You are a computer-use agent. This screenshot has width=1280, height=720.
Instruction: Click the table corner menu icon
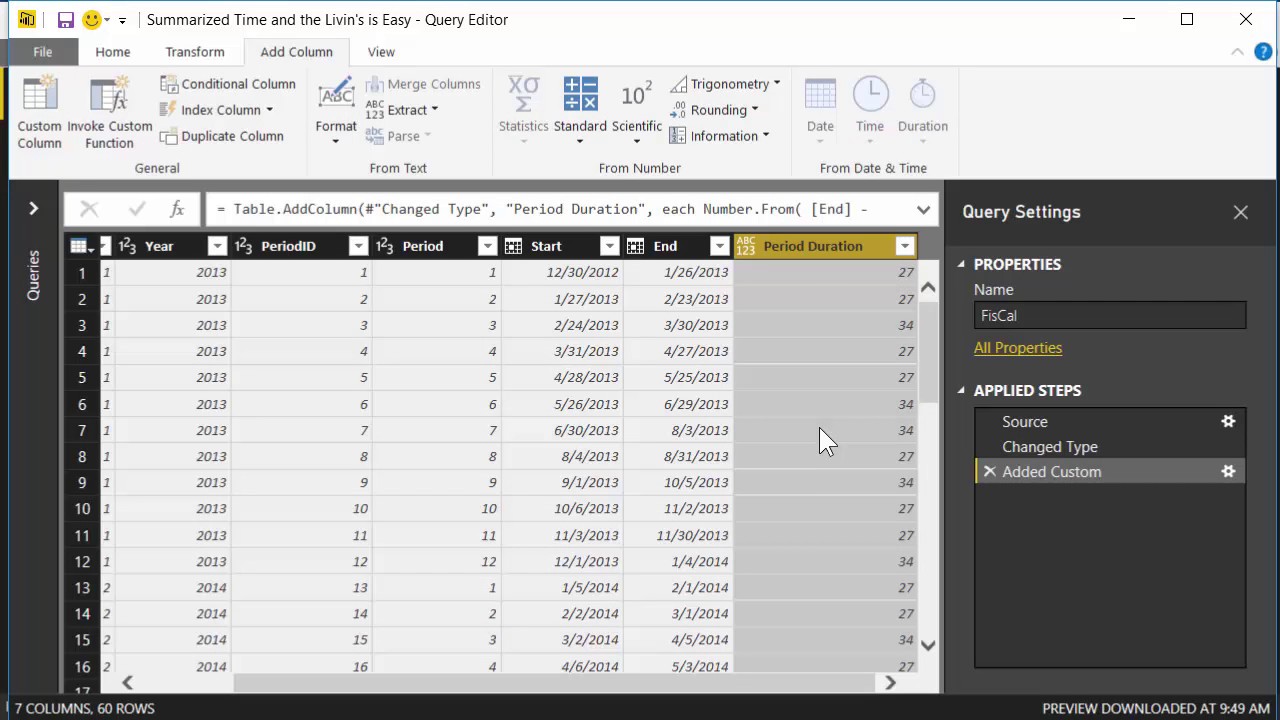click(82, 246)
